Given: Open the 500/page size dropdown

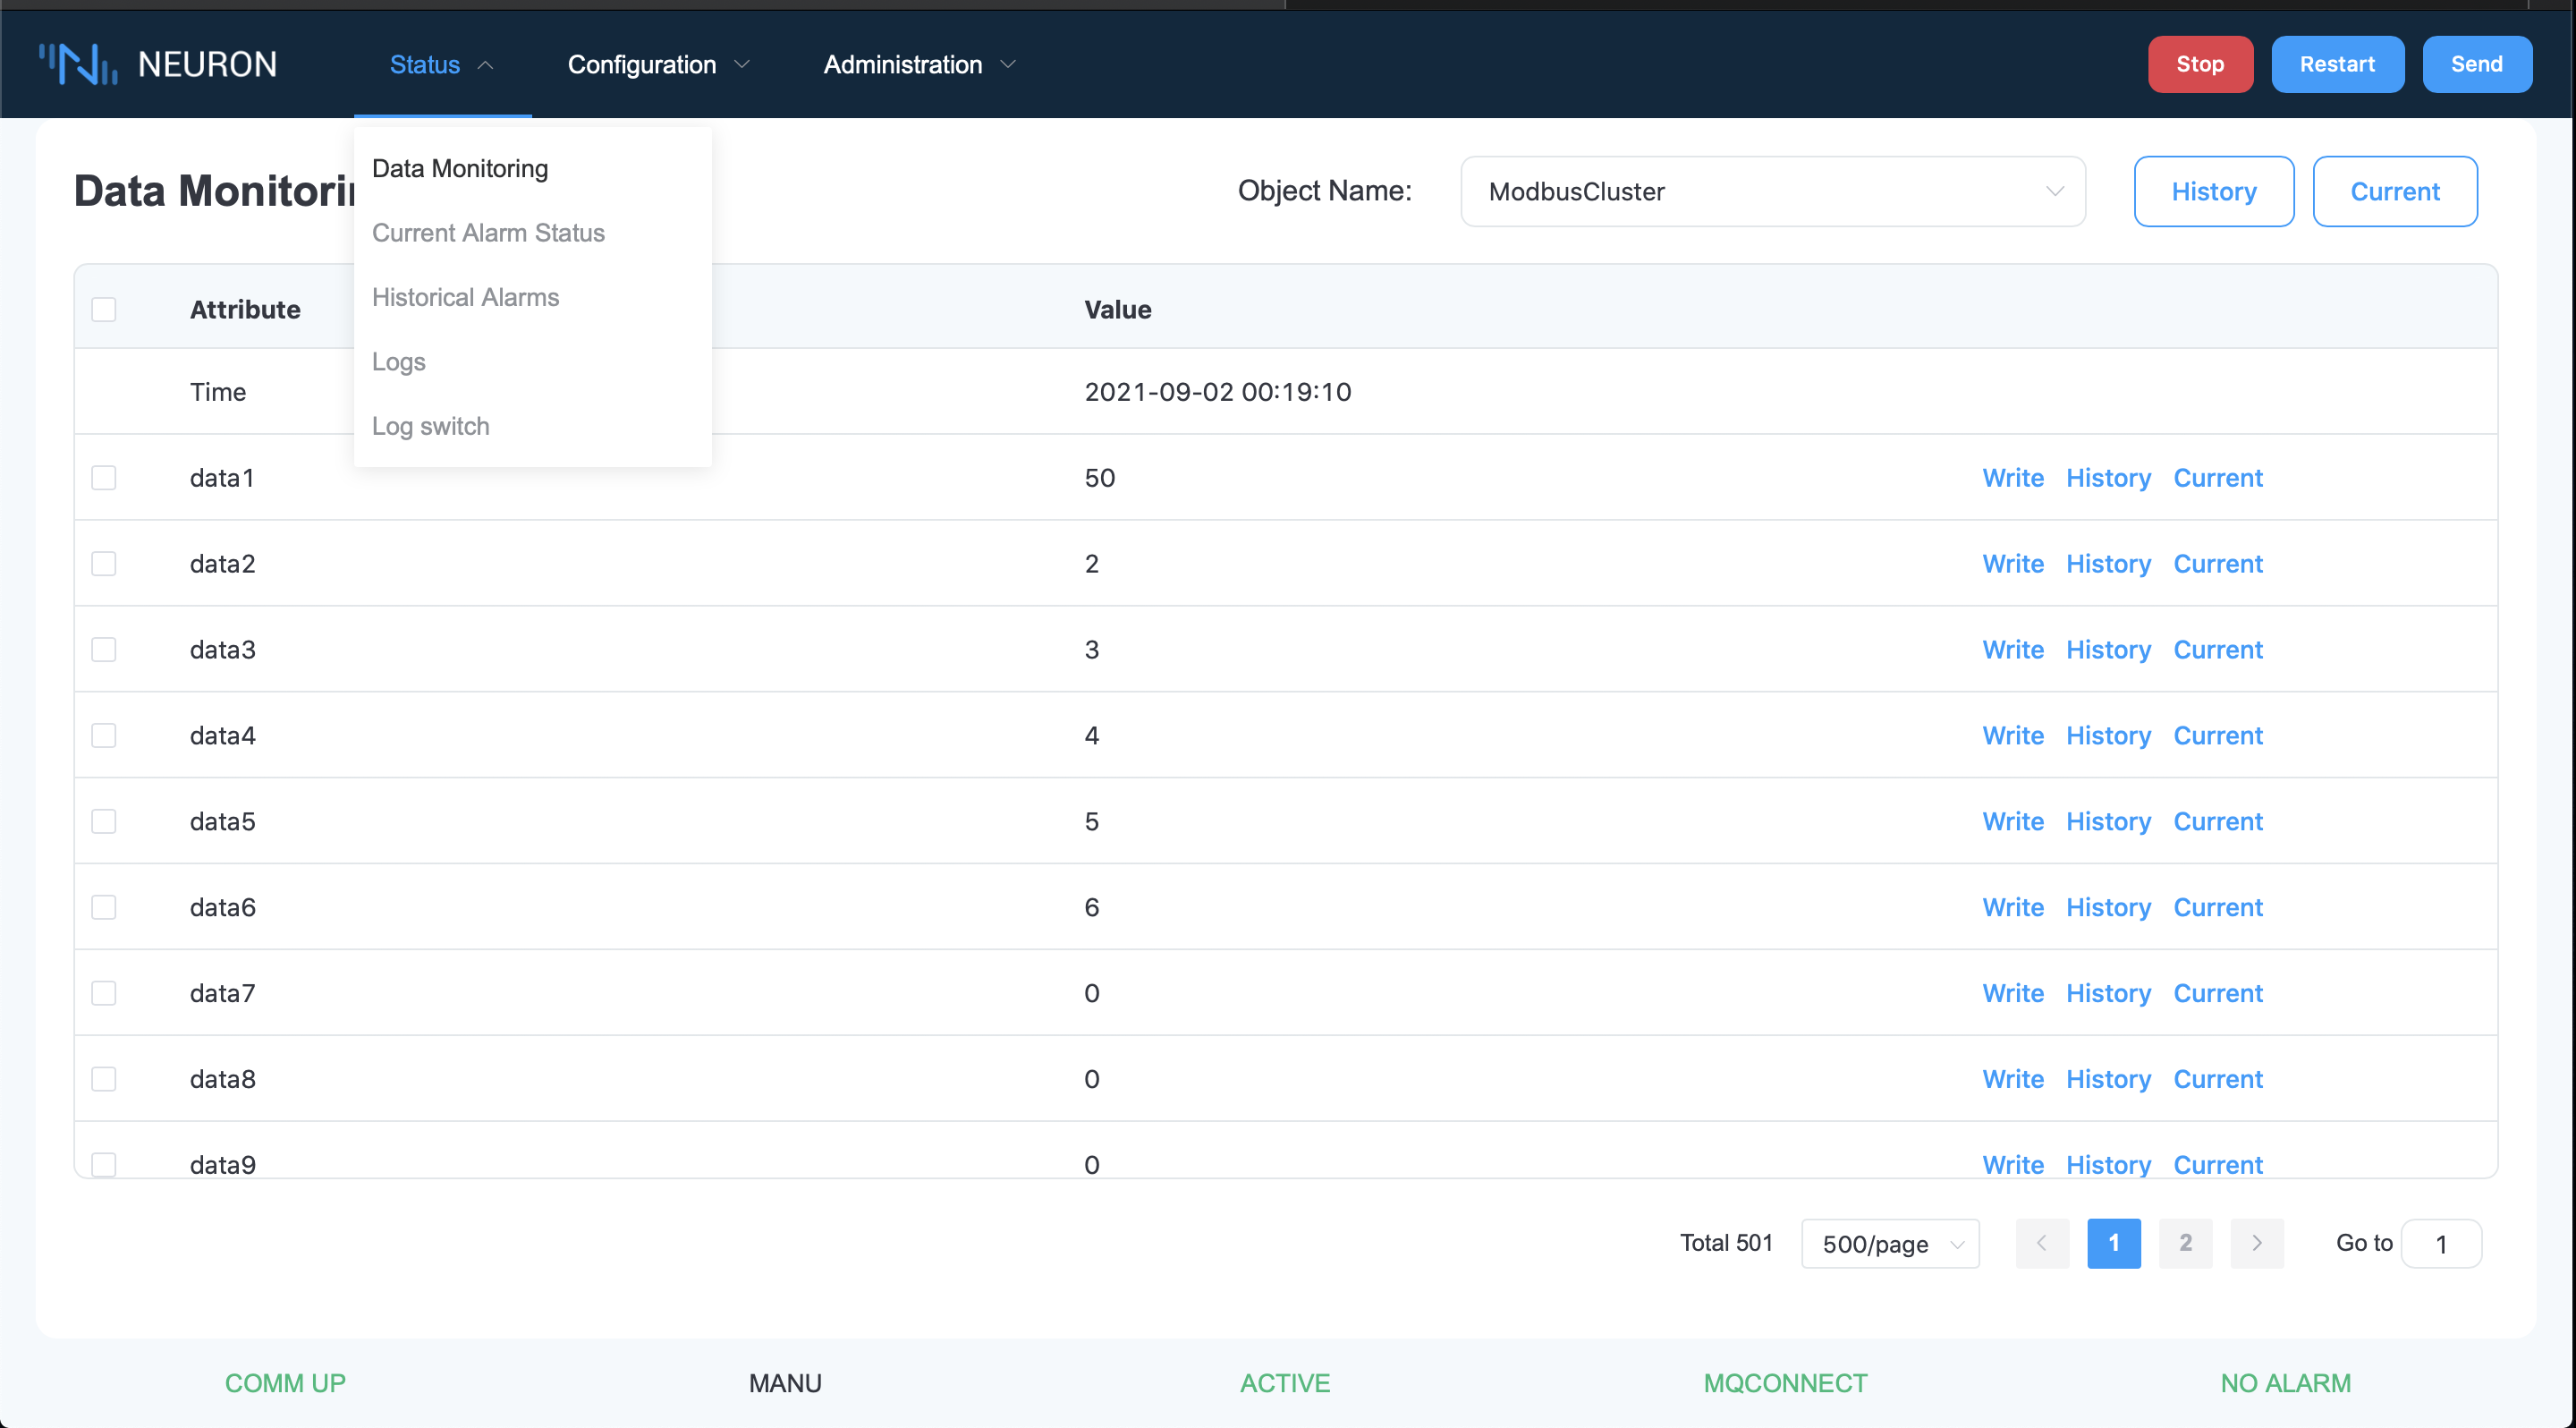Looking at the screenshot, I should pyautogui.click(x=1889, y=1244).
